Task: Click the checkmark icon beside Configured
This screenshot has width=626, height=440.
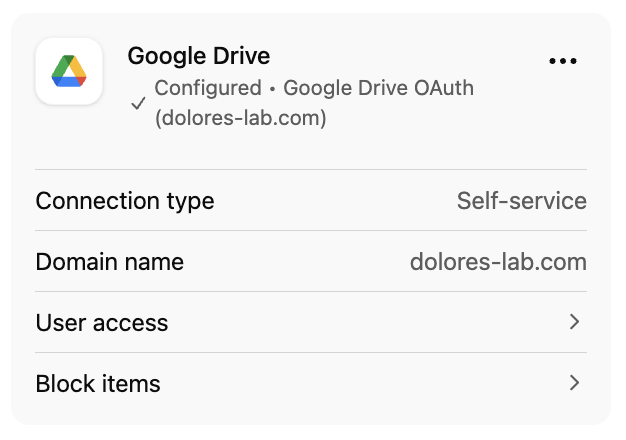Action: 139,103
